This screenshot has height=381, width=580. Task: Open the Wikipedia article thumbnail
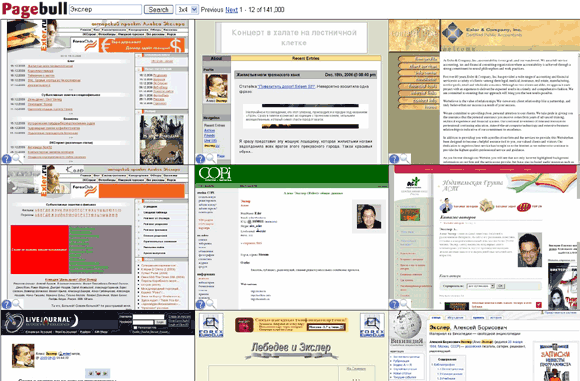point(484,346)
